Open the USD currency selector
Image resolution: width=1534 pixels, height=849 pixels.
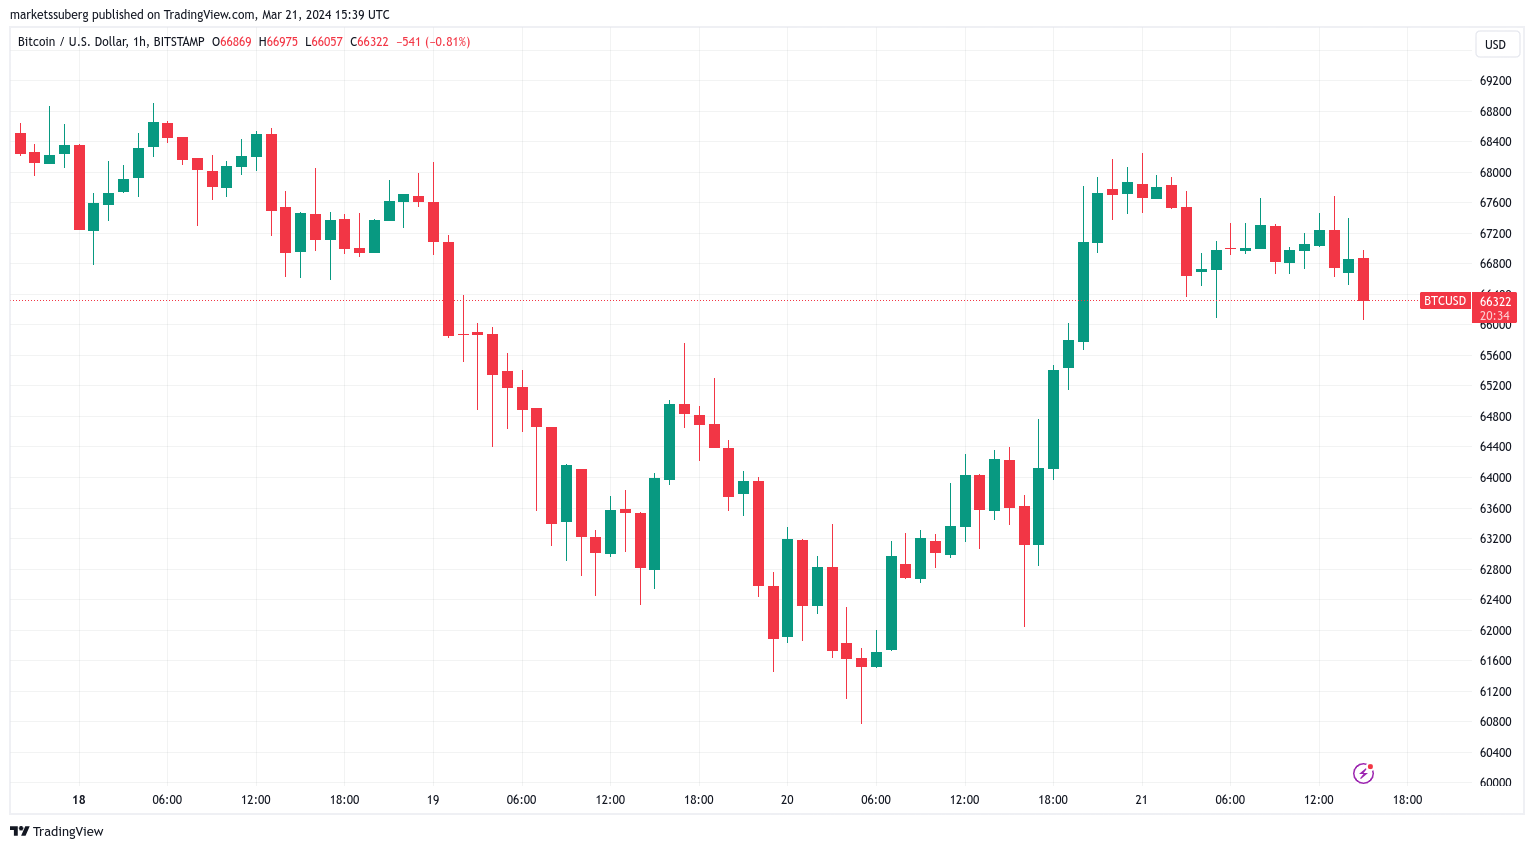click(1495, 44)
